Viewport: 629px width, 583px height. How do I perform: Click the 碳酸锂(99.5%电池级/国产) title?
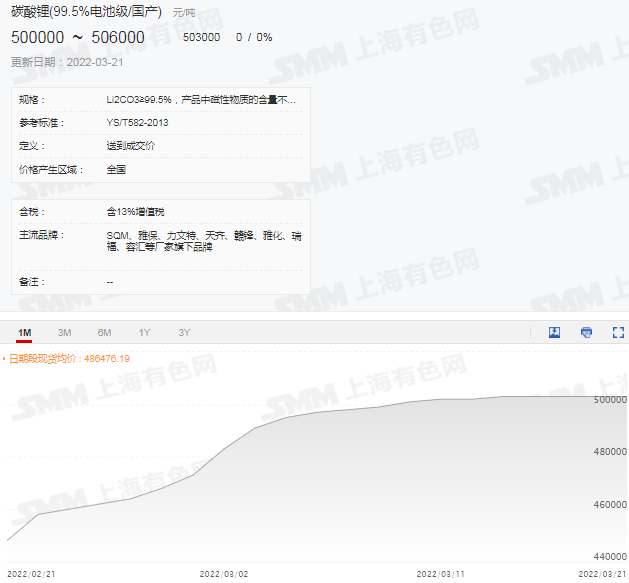pyautogui.click(x=88, y=13)
